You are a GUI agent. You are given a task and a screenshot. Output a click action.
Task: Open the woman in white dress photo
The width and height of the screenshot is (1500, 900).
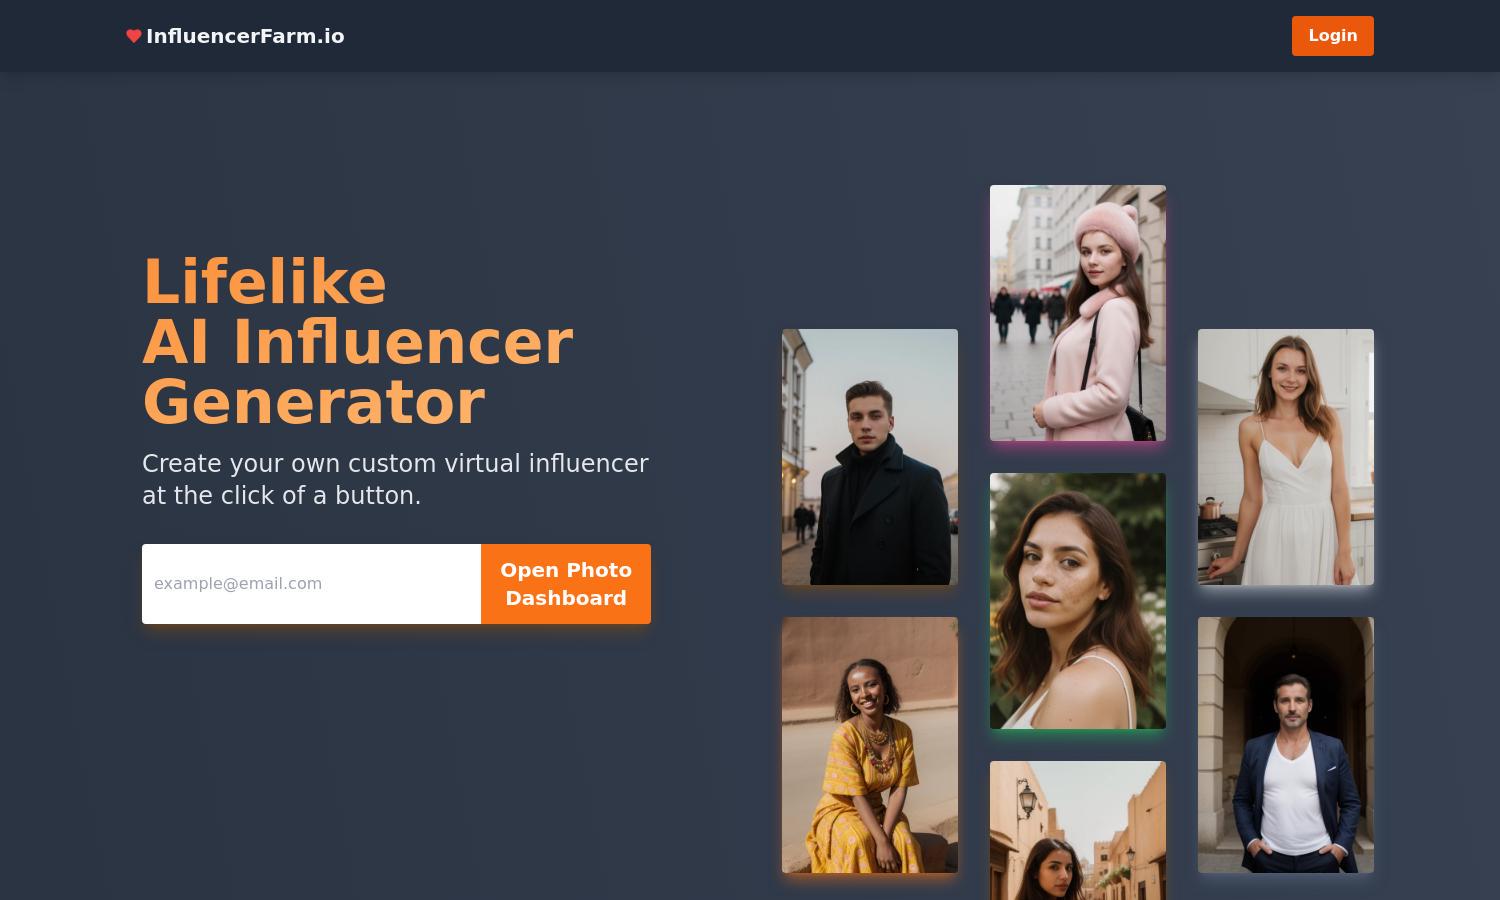1286,457
